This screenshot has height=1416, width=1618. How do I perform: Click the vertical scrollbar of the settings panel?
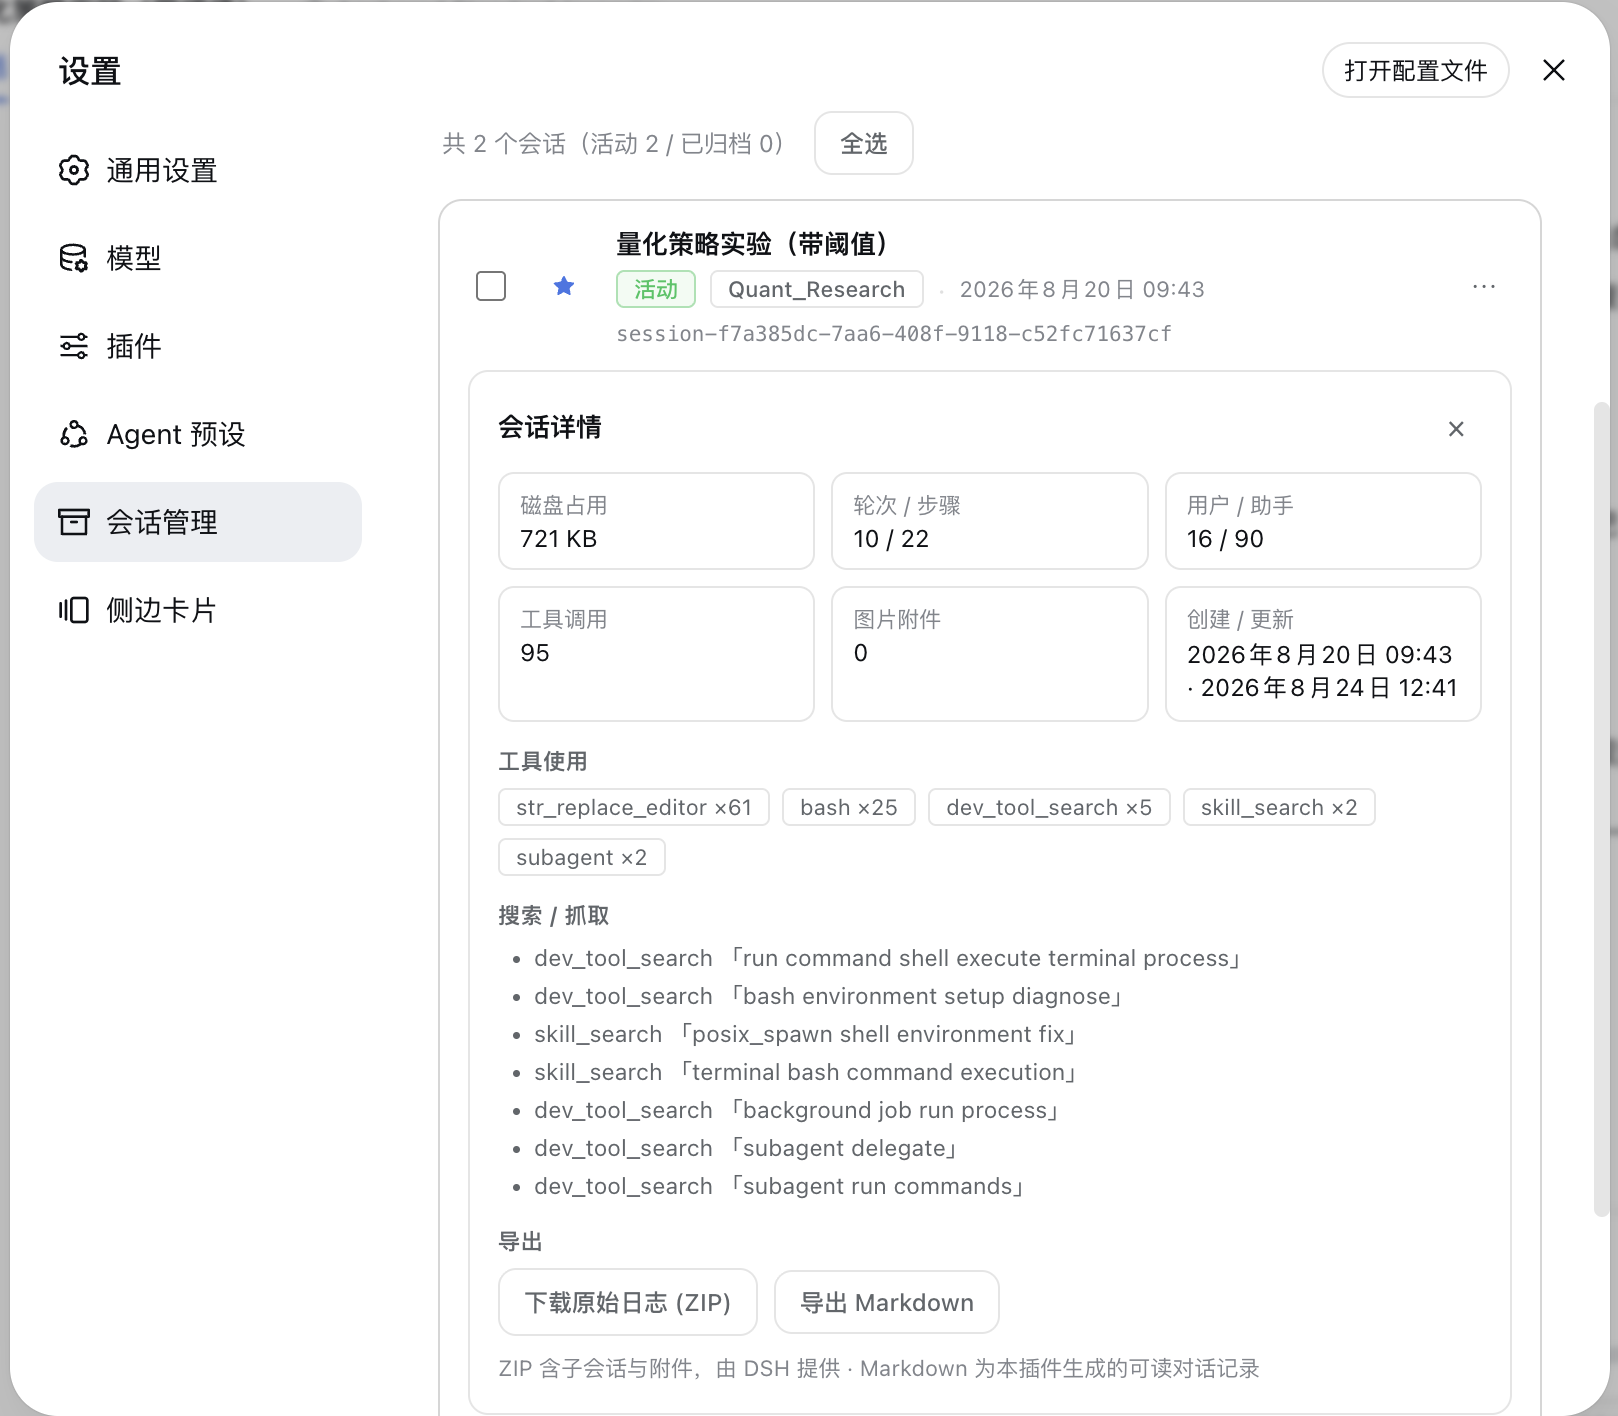click(1601, 808)
